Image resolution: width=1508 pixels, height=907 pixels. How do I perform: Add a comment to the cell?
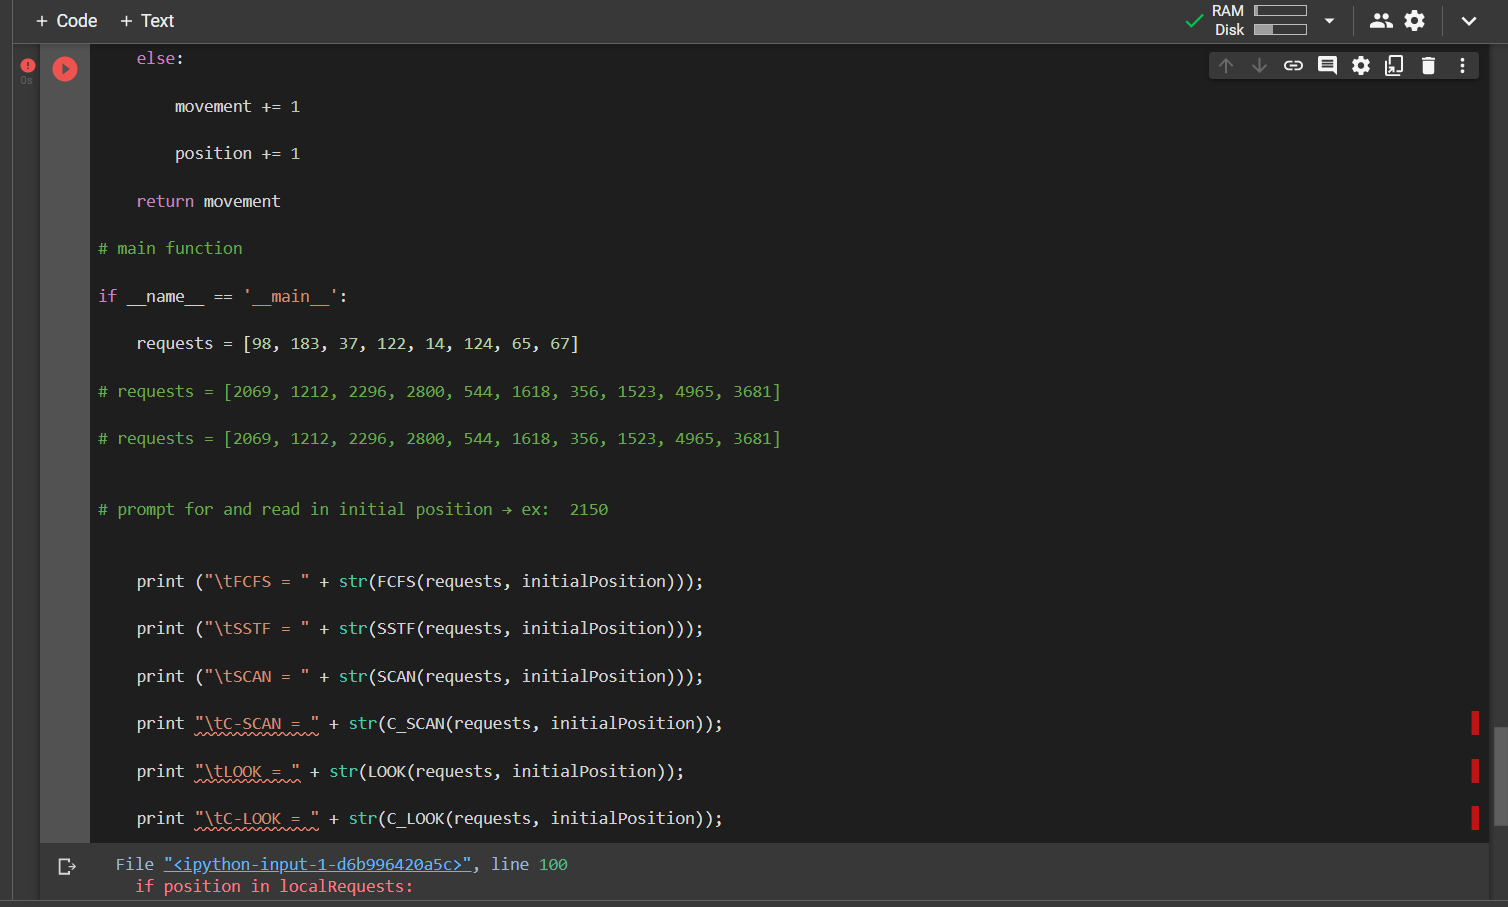click(1327, 65)
